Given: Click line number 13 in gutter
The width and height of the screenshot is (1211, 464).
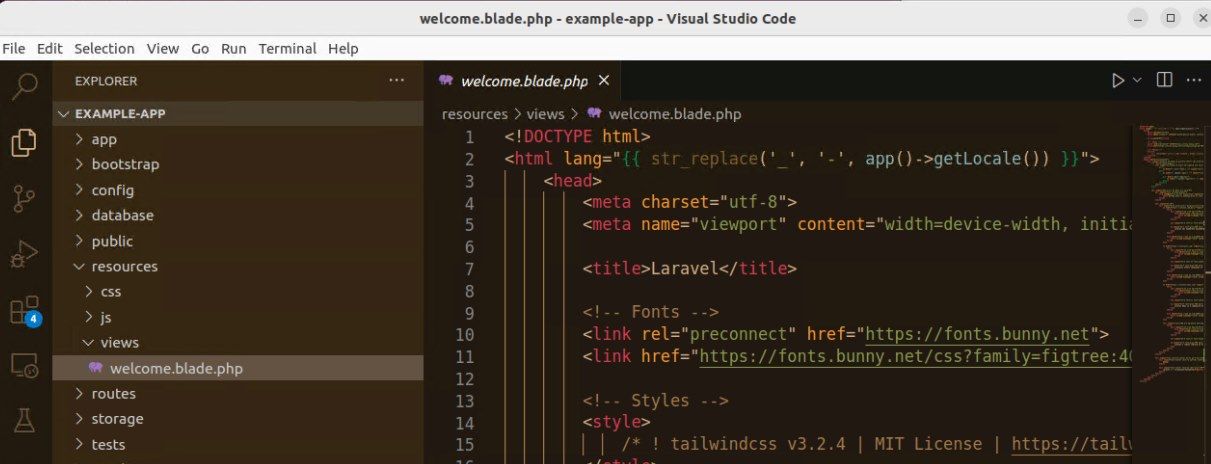Looking at the screenshot, I should (464, 401).
